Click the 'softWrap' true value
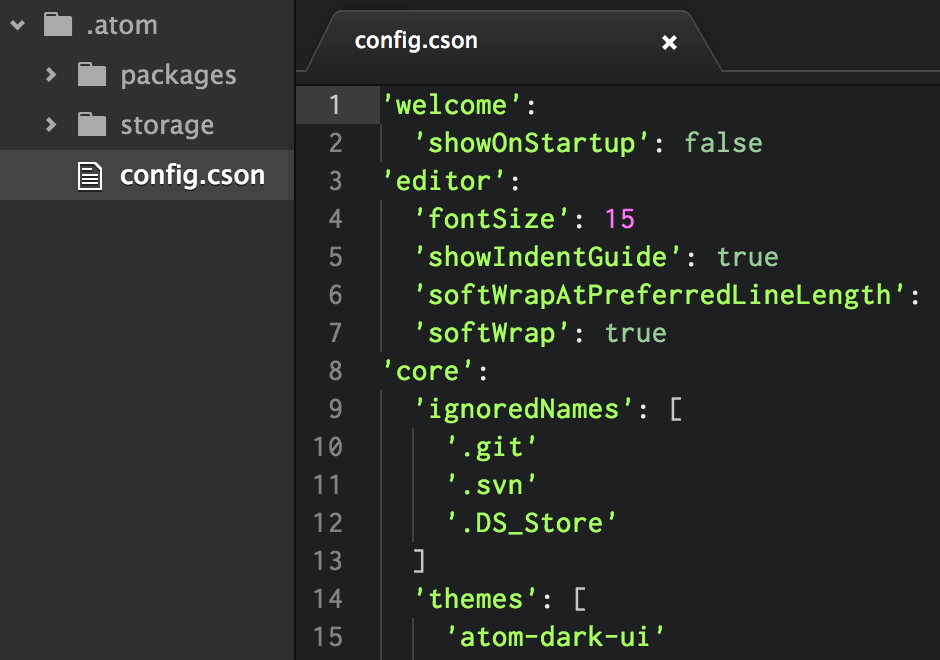Viewport: 940px width, 660px height. click(635, 333)
